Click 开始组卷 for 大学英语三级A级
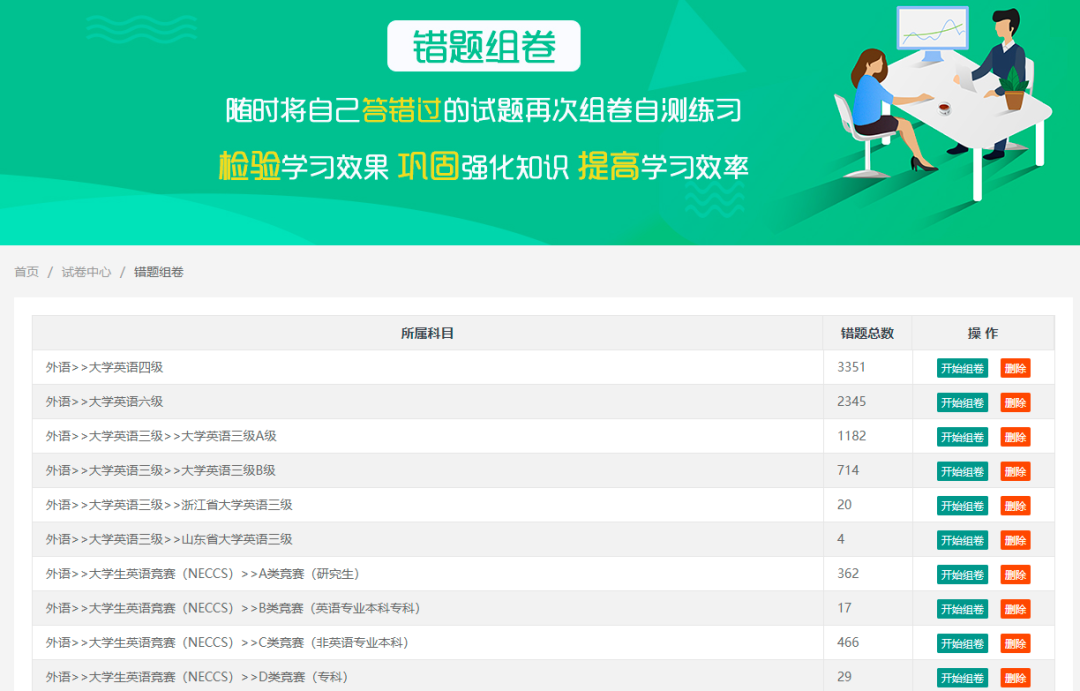This screenshot has width=1080, height=691. pos(962,437)
